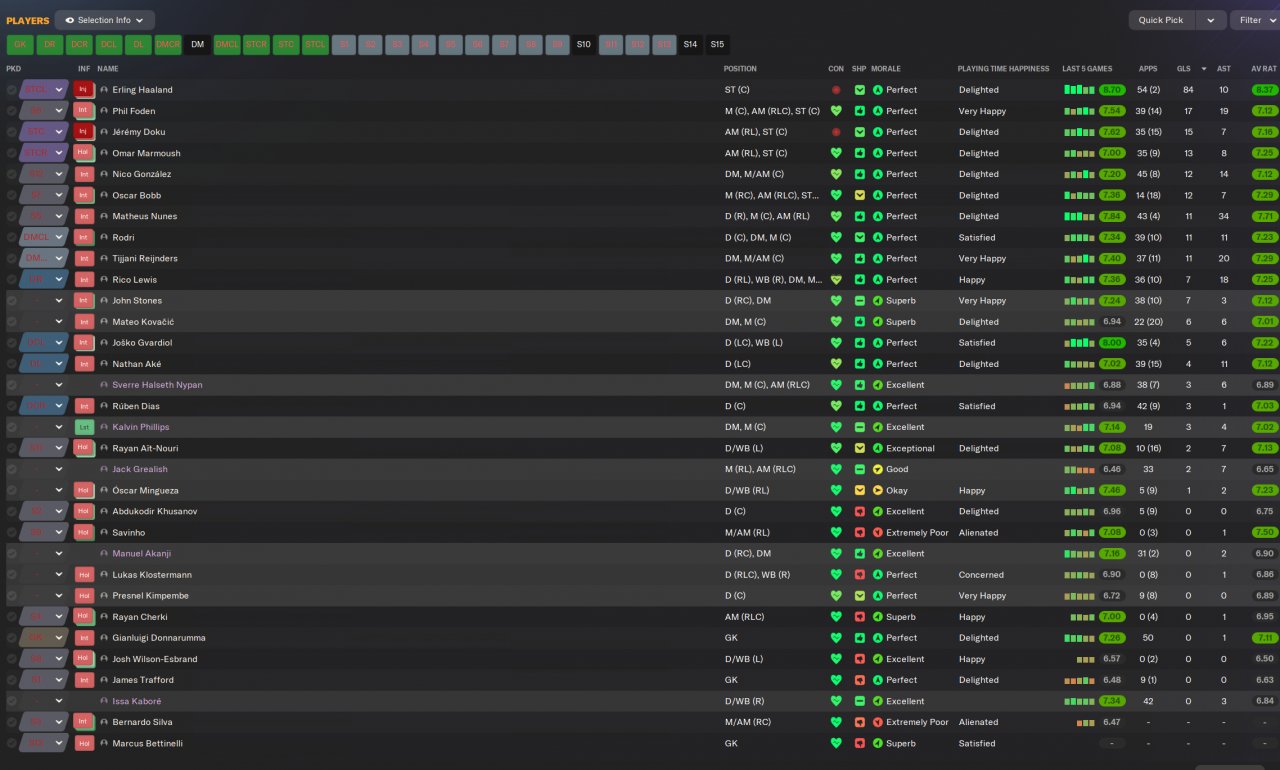
Task: Click Bernardo Silva's Extremely Poor morale icon
Action: click(877, 722)
